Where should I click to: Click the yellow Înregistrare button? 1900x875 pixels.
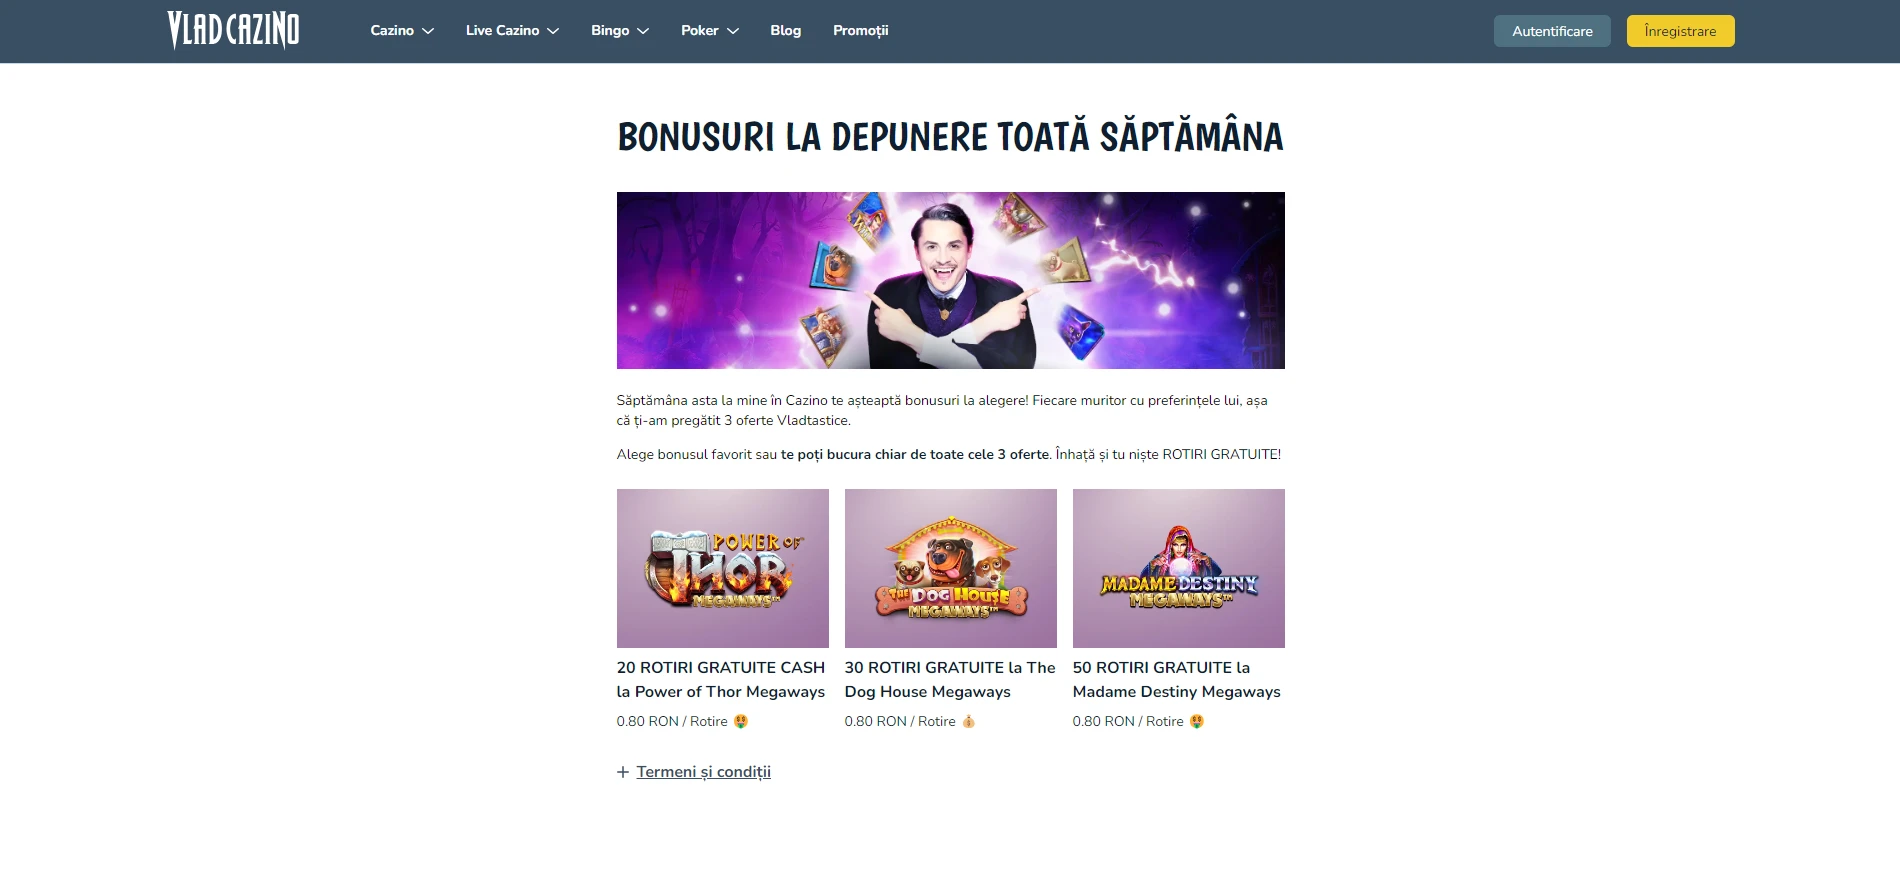1680,31
